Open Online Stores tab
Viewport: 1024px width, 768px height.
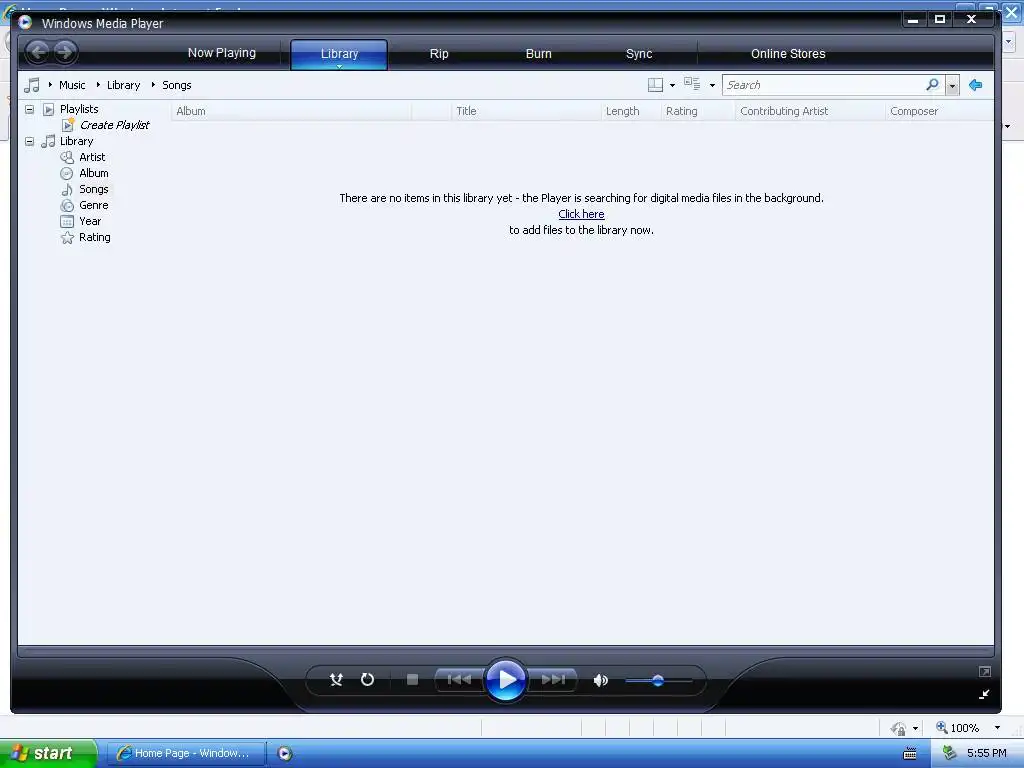(x=788, y=54)
